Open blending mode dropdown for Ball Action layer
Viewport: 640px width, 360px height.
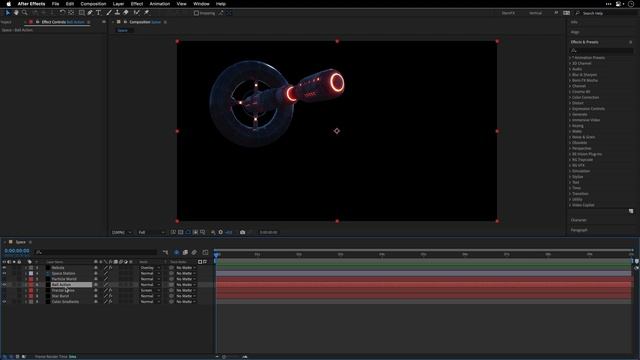click(x=150, y=284)
